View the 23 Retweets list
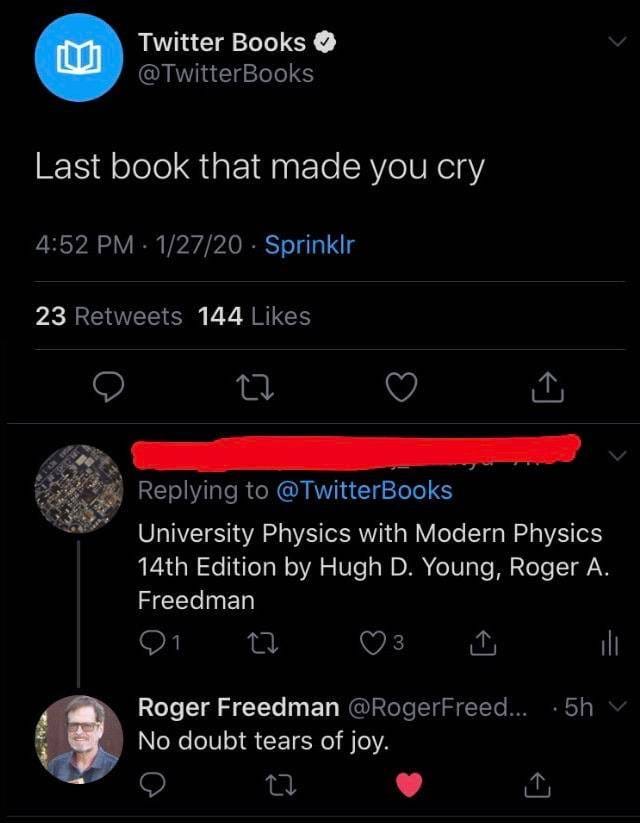 [x=109, y=316]
